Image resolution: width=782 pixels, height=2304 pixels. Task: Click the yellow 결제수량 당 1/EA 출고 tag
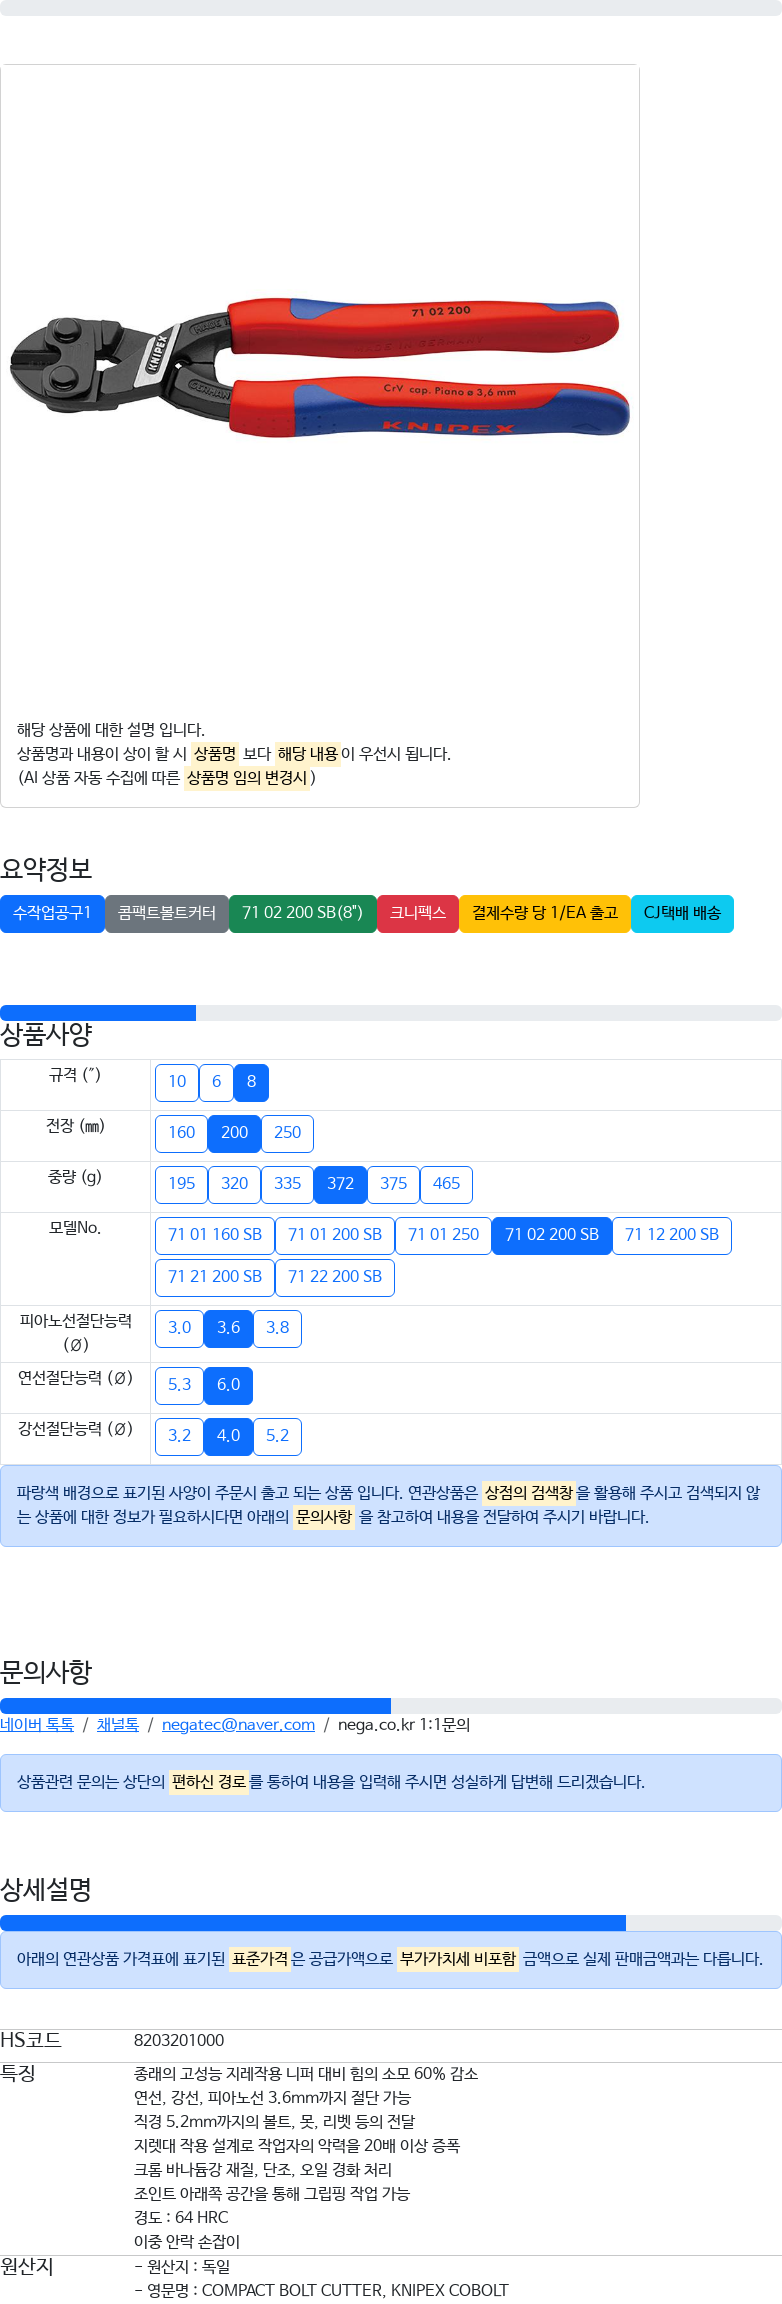click(545, 913)
